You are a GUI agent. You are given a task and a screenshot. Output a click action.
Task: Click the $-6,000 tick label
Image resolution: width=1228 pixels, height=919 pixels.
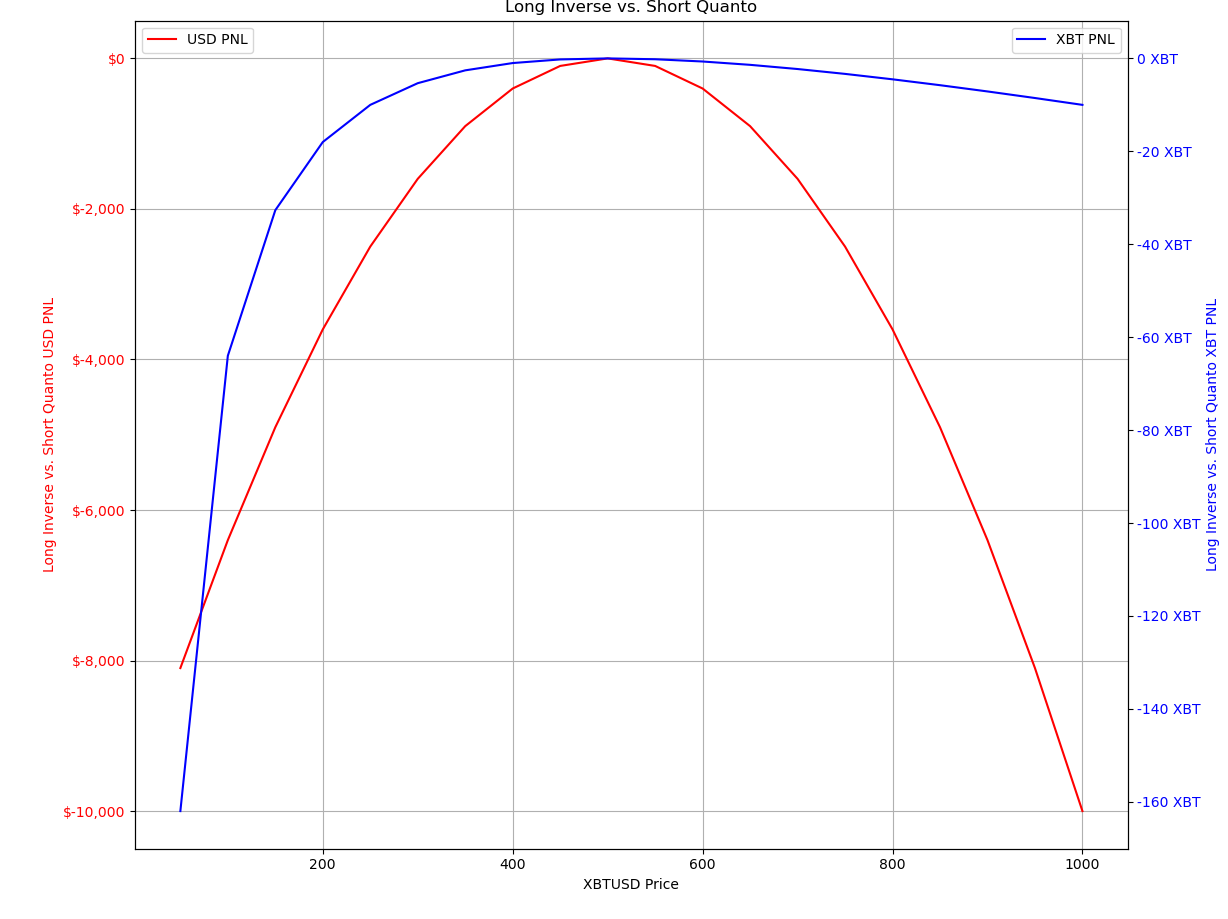point(98,511)
